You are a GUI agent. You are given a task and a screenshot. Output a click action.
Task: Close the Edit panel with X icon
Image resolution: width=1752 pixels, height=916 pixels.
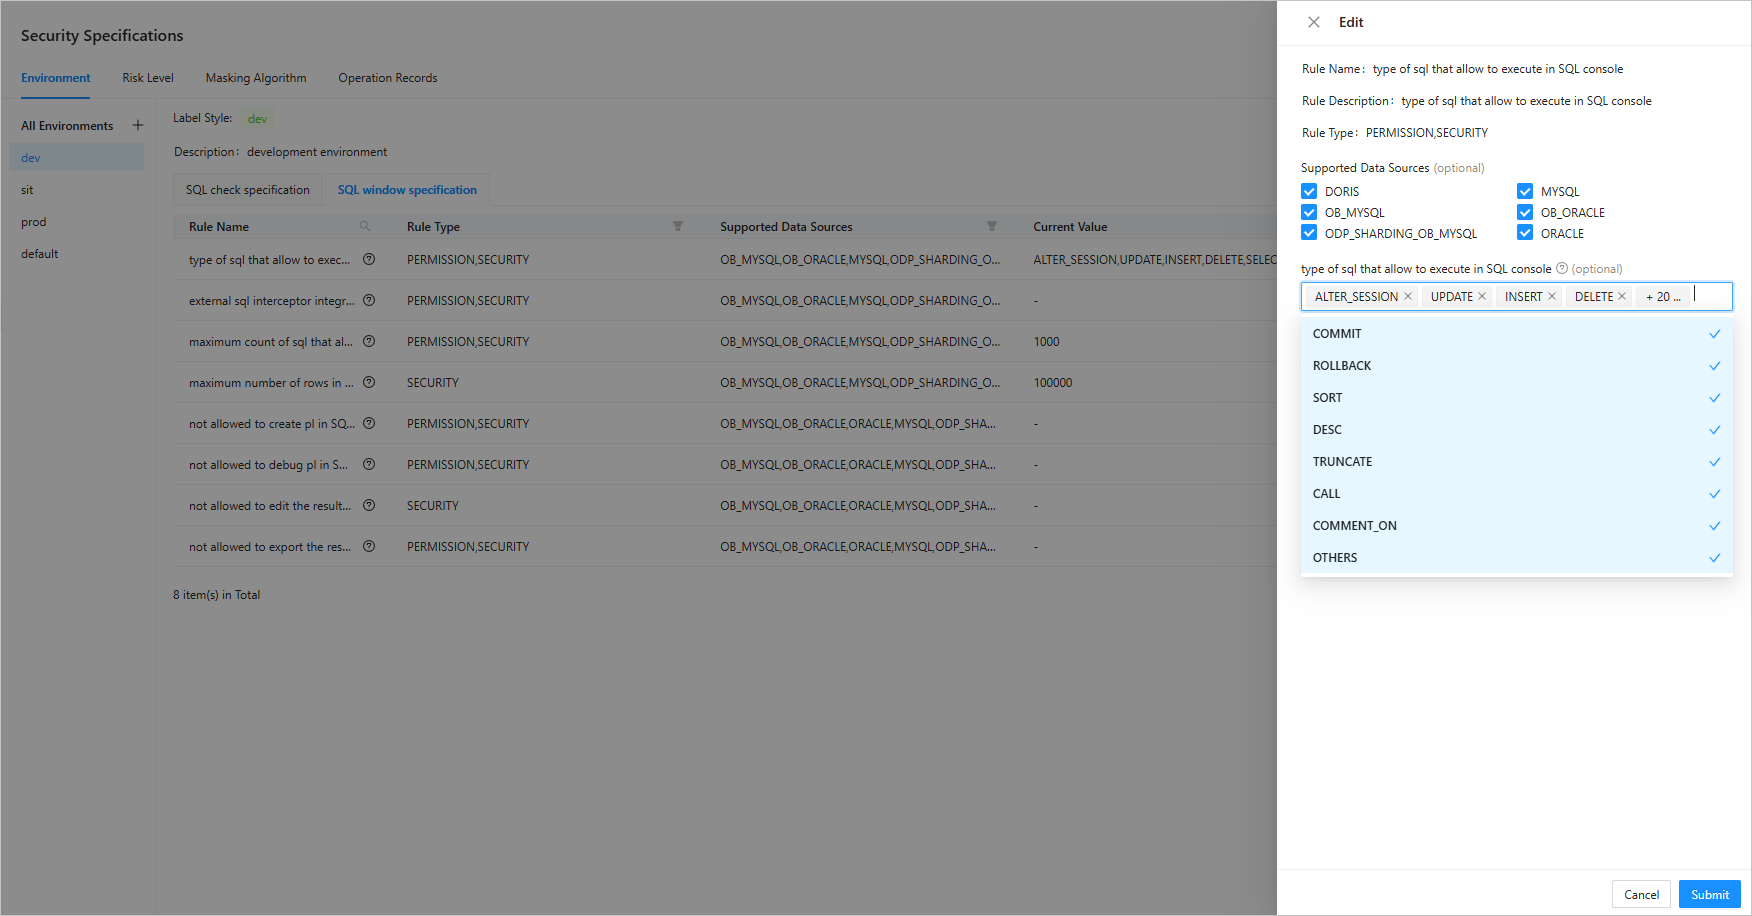(1314, 22)
